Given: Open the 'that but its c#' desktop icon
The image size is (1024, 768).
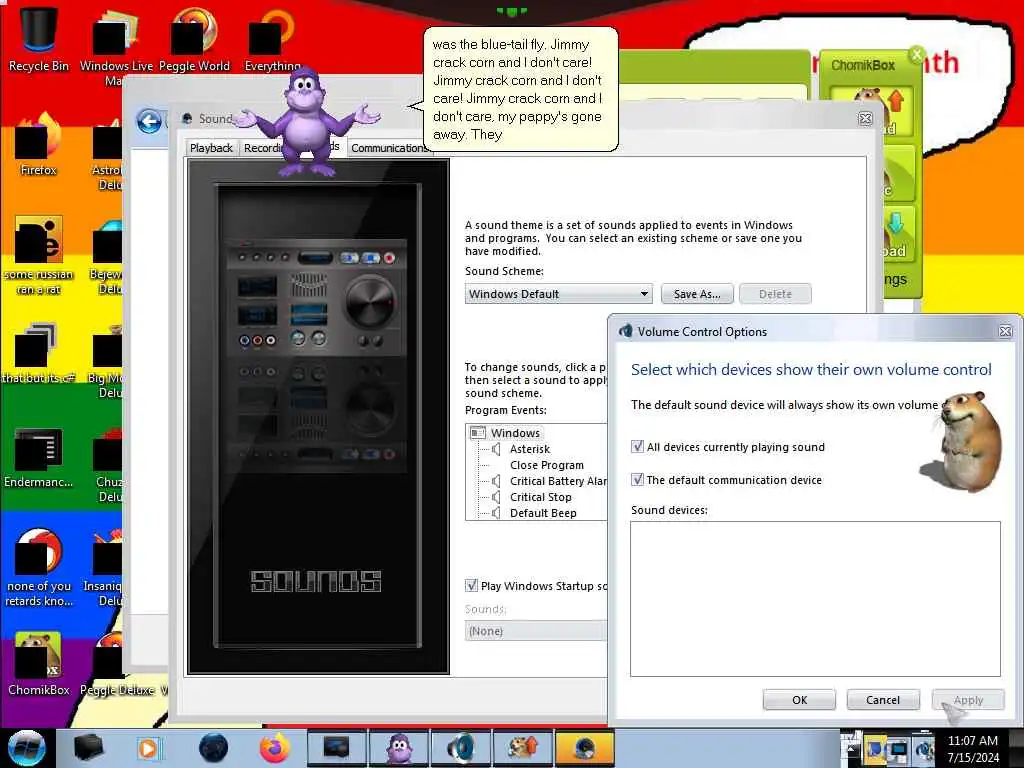Looking at the screenshot, I should pyautogui.click(x=39, y=353).
